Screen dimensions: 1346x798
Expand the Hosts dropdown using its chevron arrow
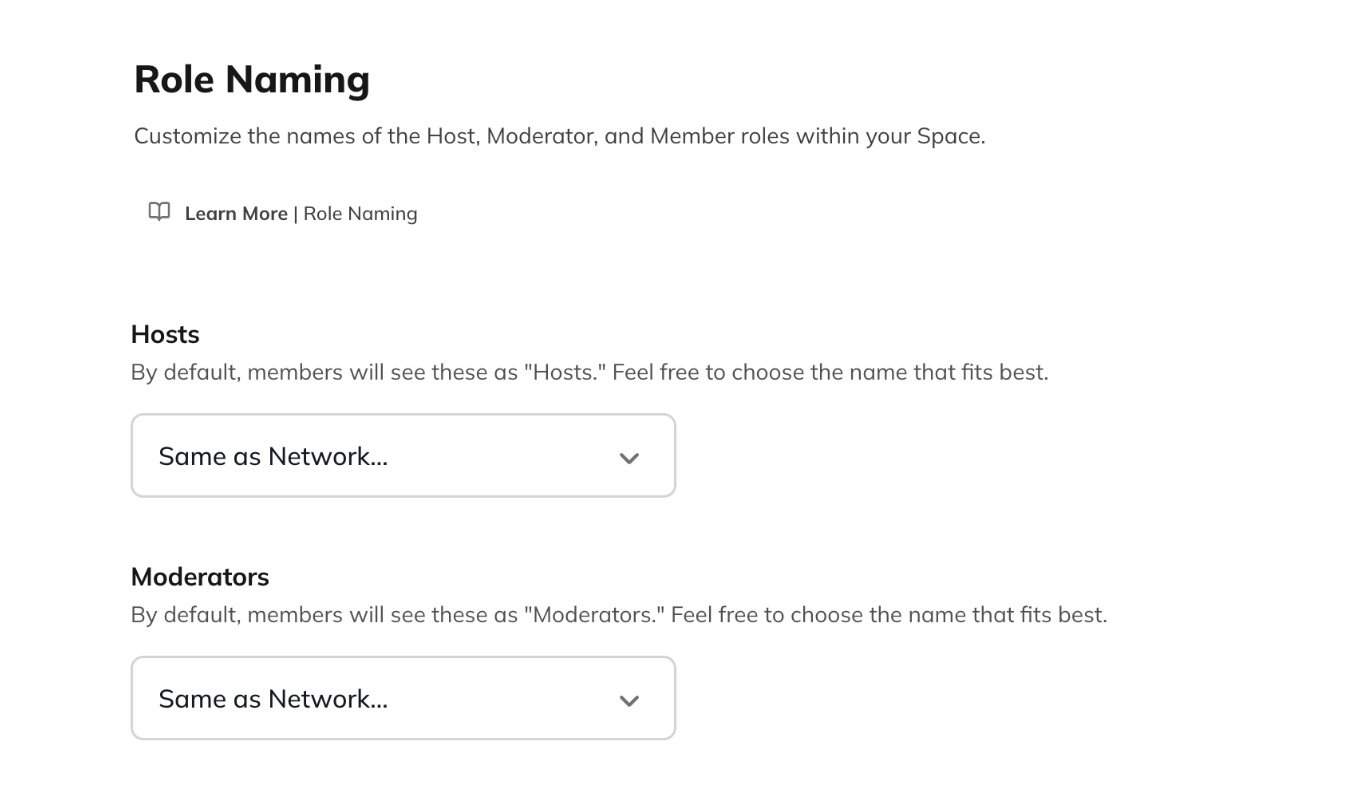(629, 458)
